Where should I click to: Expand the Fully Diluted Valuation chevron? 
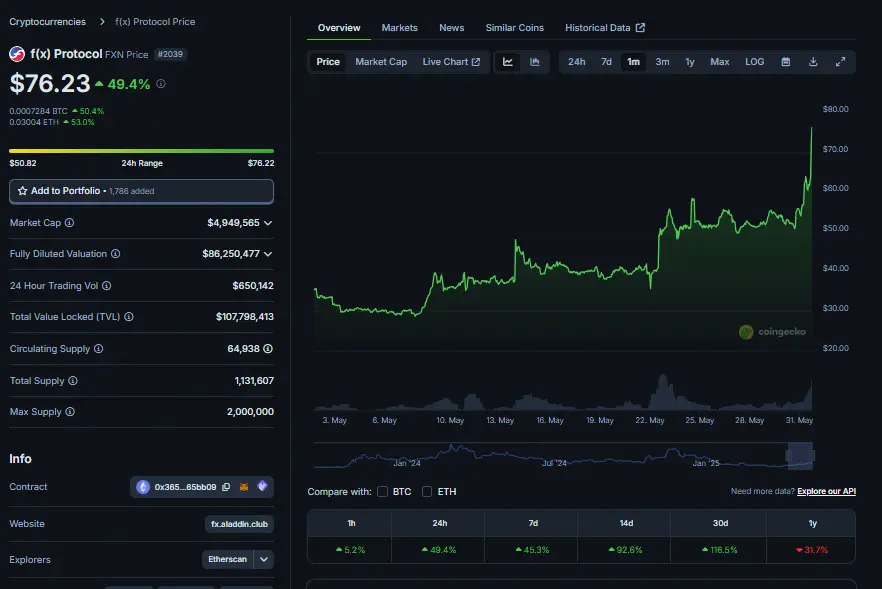(268, 254)
